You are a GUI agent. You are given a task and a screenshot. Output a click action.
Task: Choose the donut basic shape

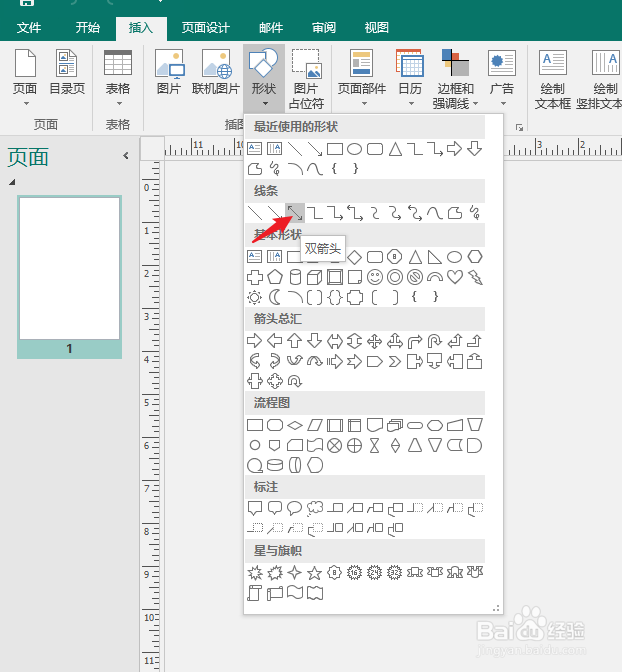point(395,277)
